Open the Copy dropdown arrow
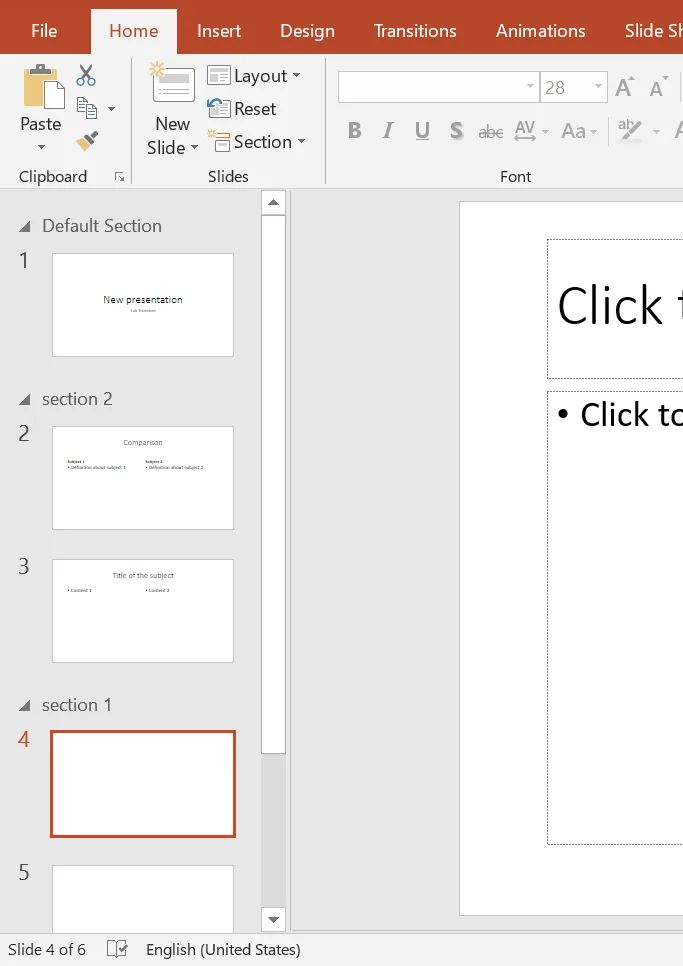 pos(111,109)
